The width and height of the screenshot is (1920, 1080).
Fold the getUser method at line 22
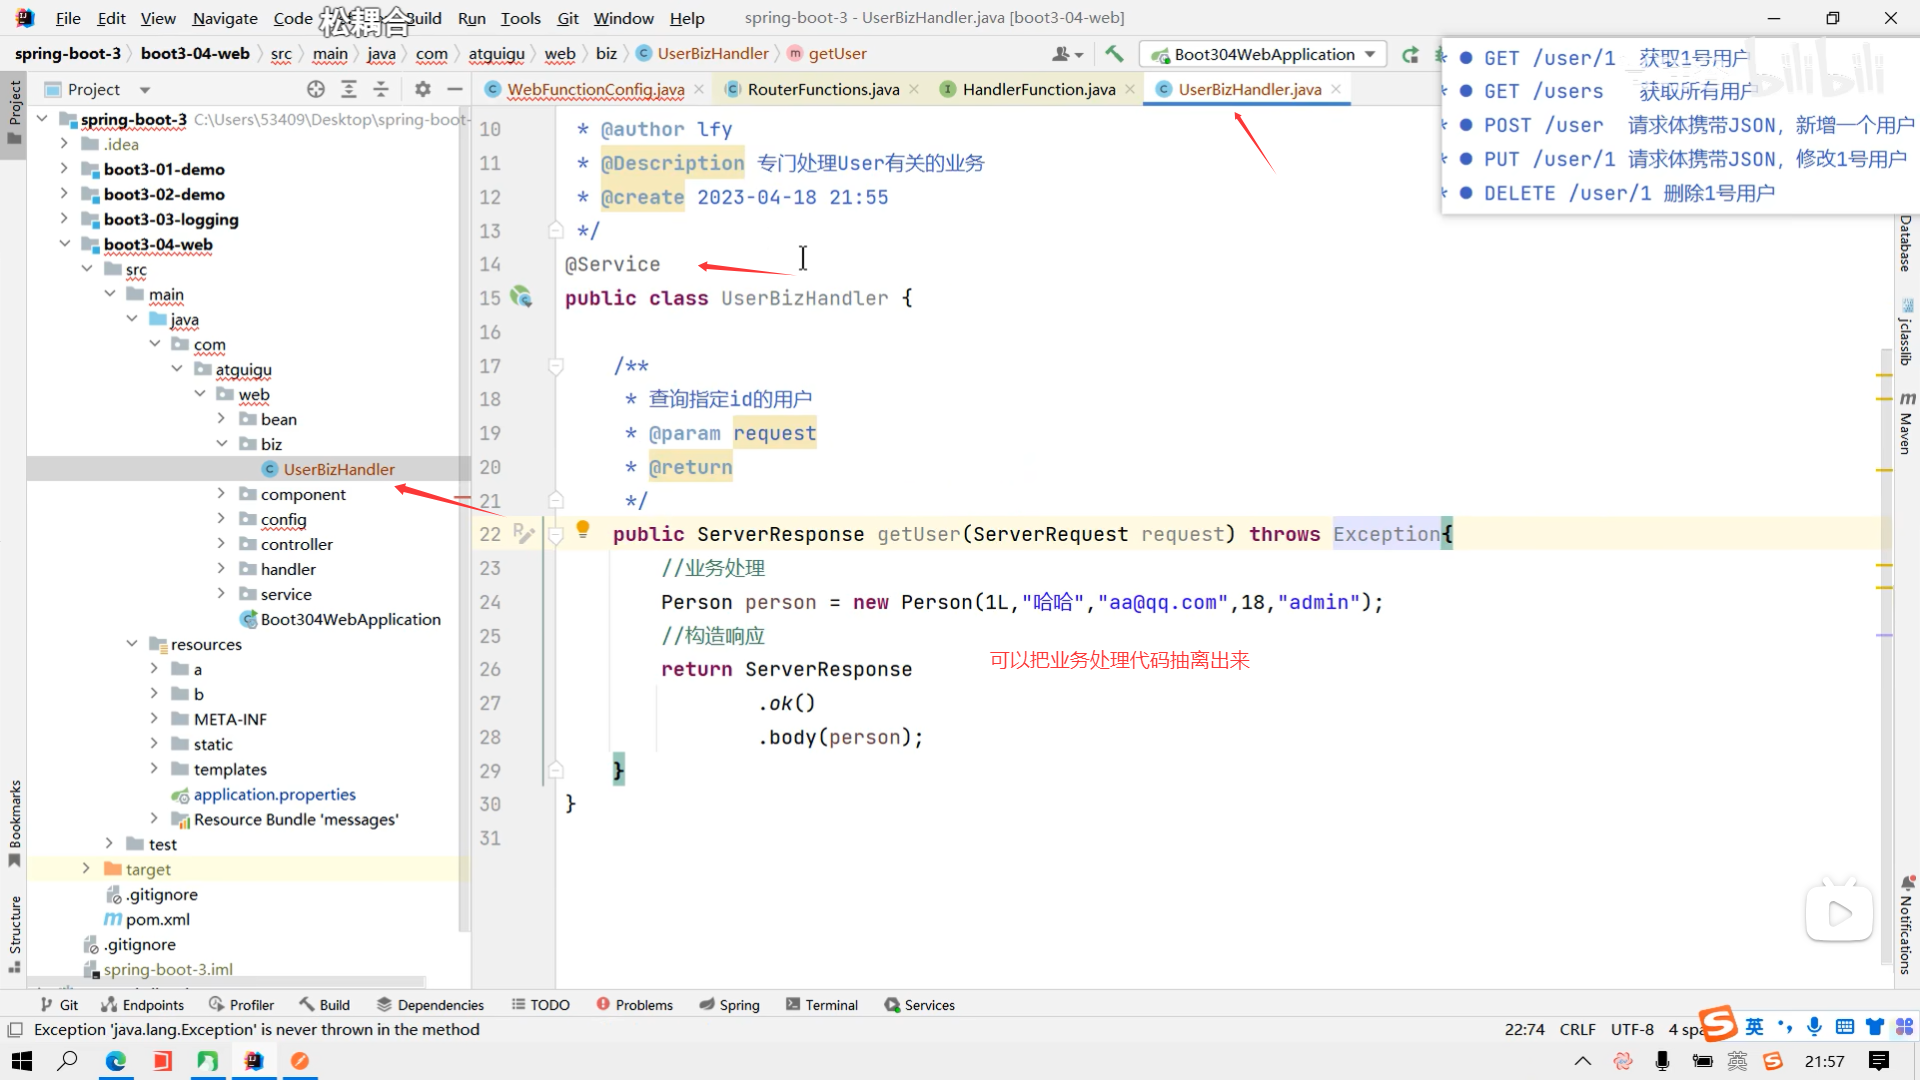click(x=556, y=535)
